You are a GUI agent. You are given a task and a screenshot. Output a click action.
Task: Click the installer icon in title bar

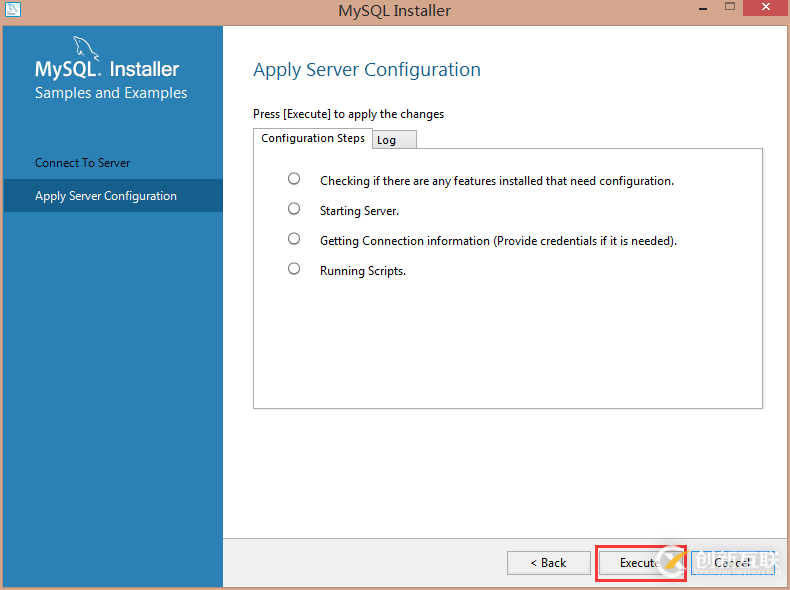pos(13,10)
